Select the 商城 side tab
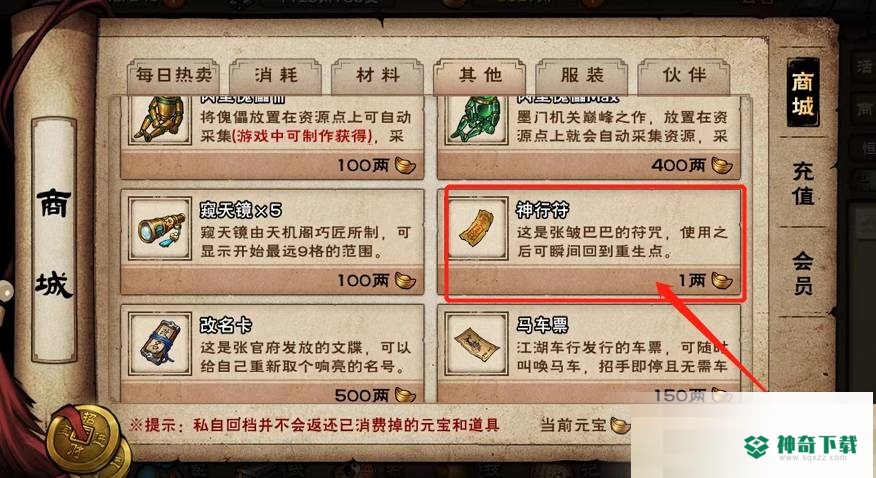This screenshot has width=876, height=478. click(803, 93)
